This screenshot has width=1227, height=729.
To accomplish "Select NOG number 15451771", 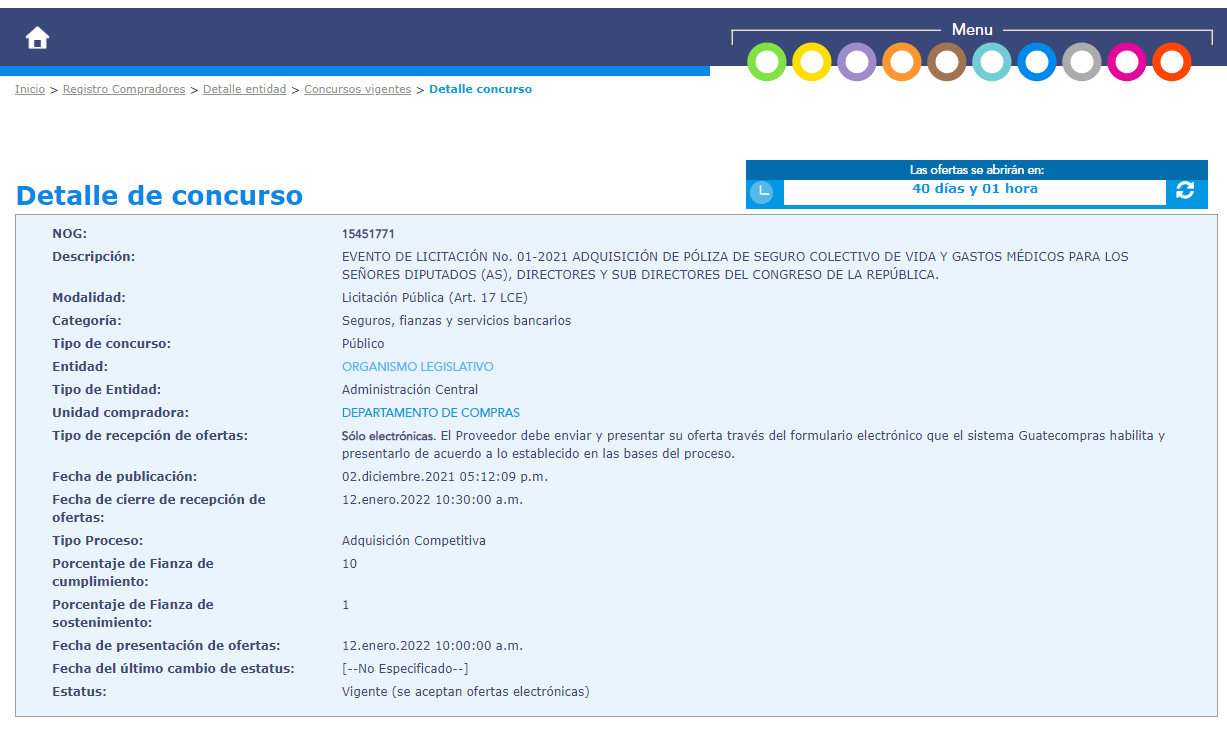I will [368, 234].
